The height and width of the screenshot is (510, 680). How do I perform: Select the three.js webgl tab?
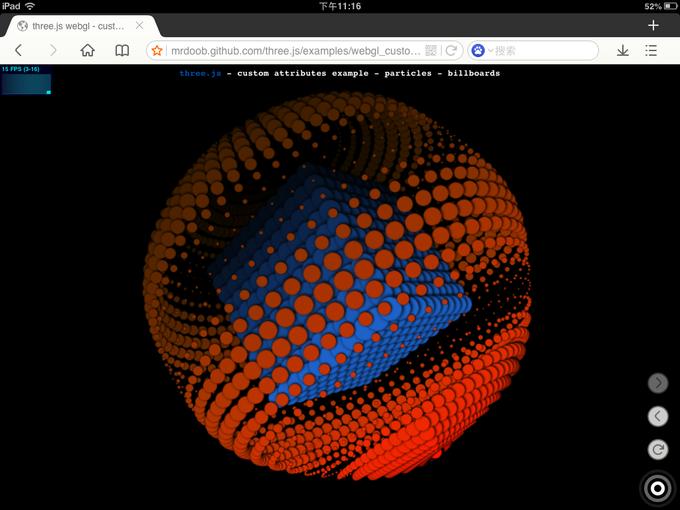tap(78, 26)
